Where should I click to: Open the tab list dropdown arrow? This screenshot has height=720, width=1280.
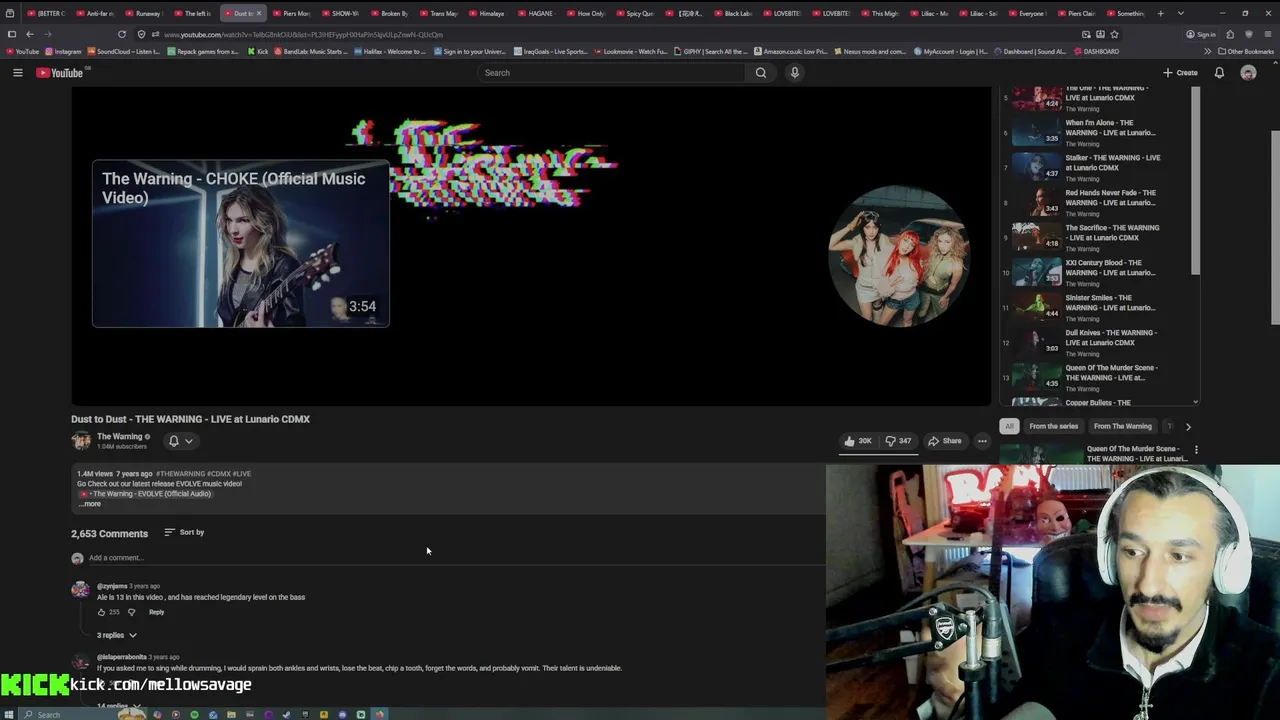(x=1181, y=13)
